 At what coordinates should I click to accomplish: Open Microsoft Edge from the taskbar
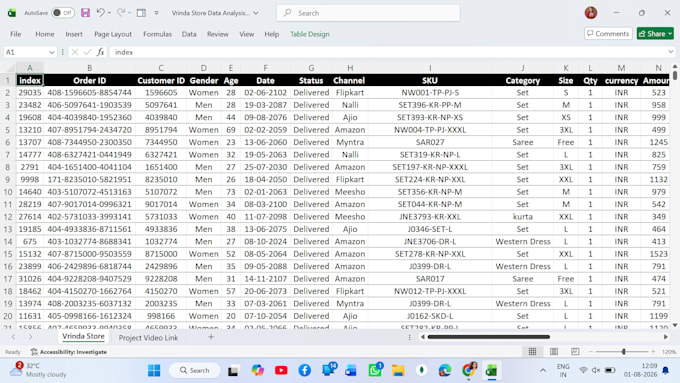pyautogui.click(x=445, y=370)
